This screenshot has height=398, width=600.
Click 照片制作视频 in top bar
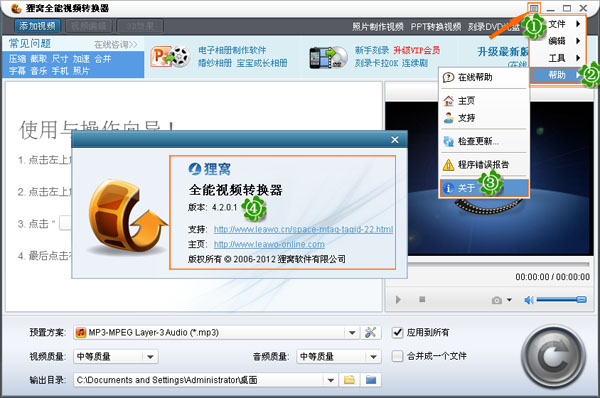pos(378,26)
